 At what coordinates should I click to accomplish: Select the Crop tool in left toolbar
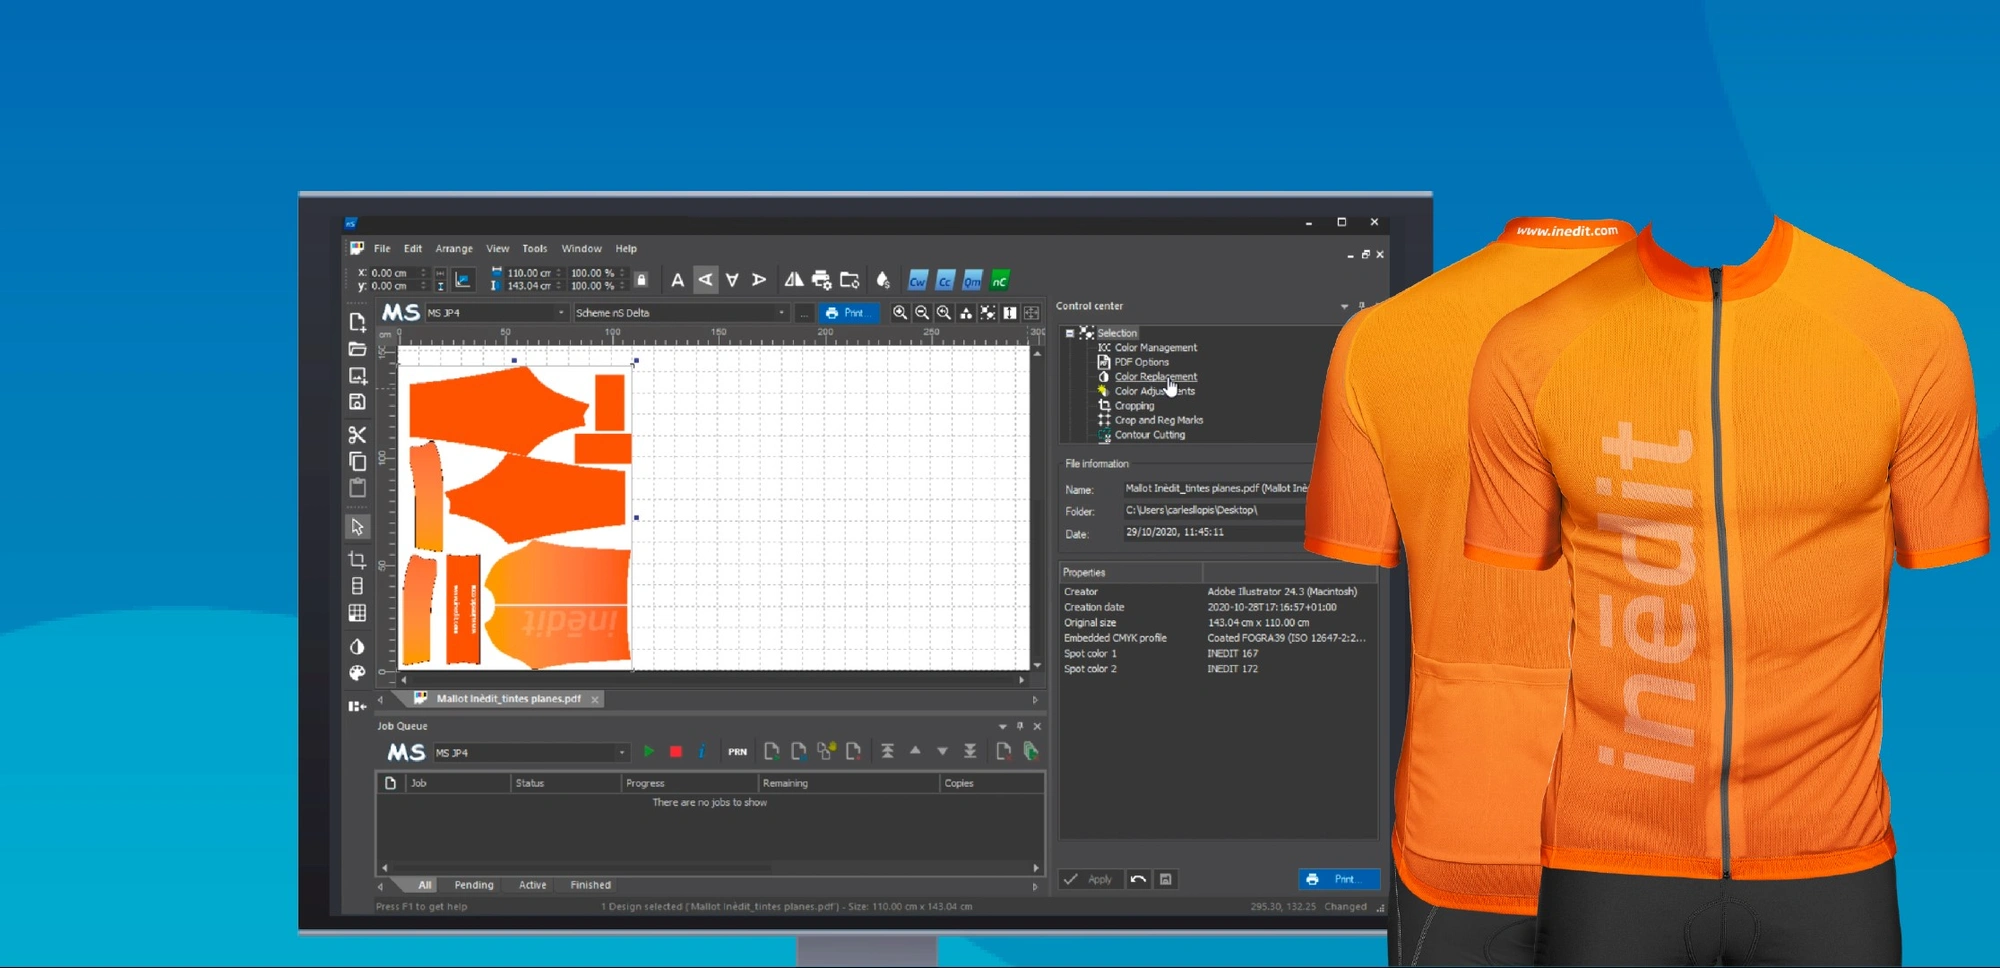point(357,560)
